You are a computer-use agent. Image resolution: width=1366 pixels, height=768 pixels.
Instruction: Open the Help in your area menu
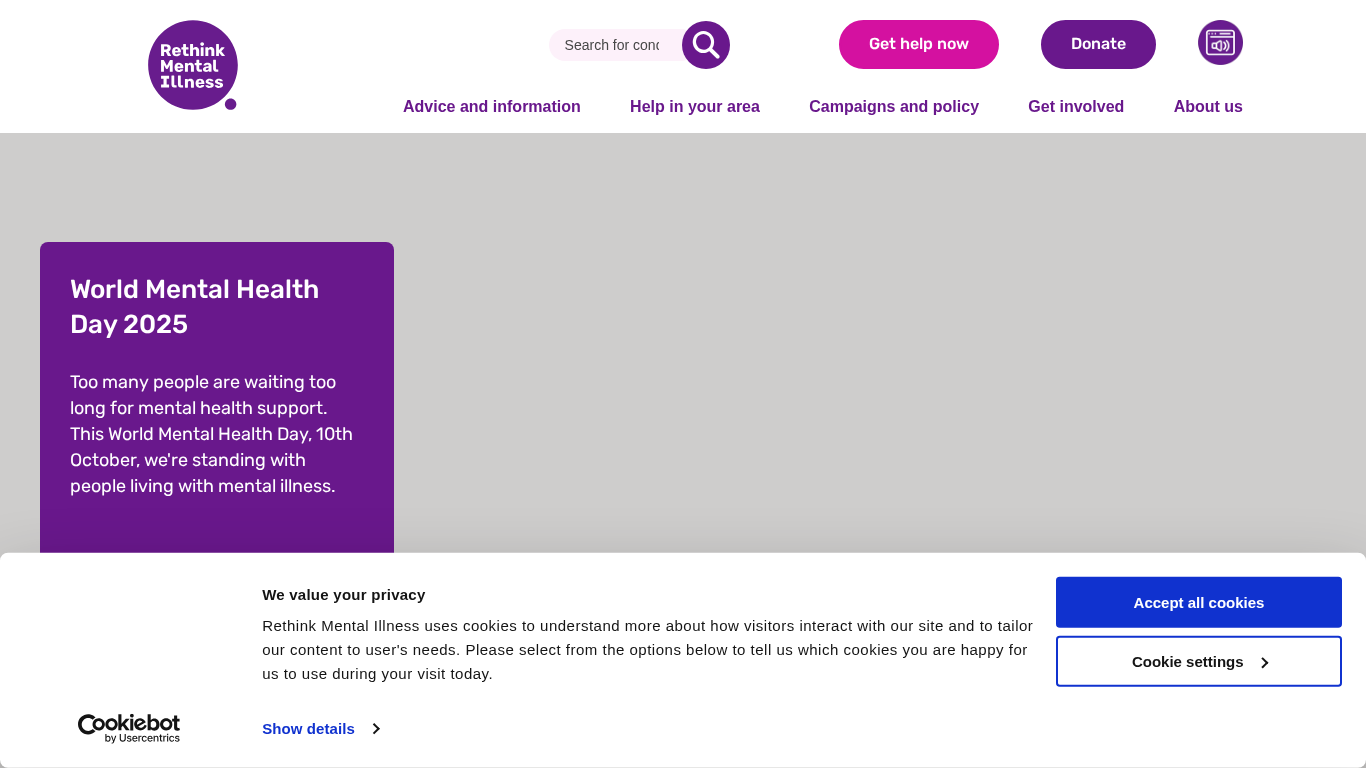695,107
